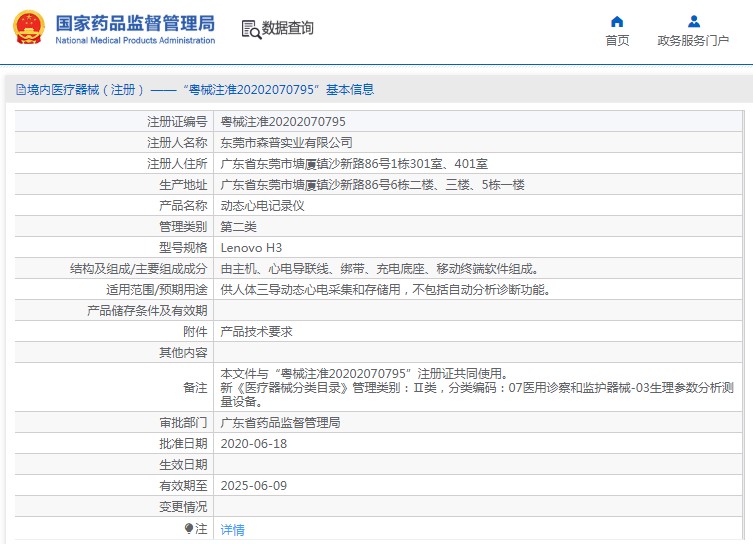Viewport: 753px width, 544px height.
Task: Click the 数据查询 header text
Action: pos(288,29)
